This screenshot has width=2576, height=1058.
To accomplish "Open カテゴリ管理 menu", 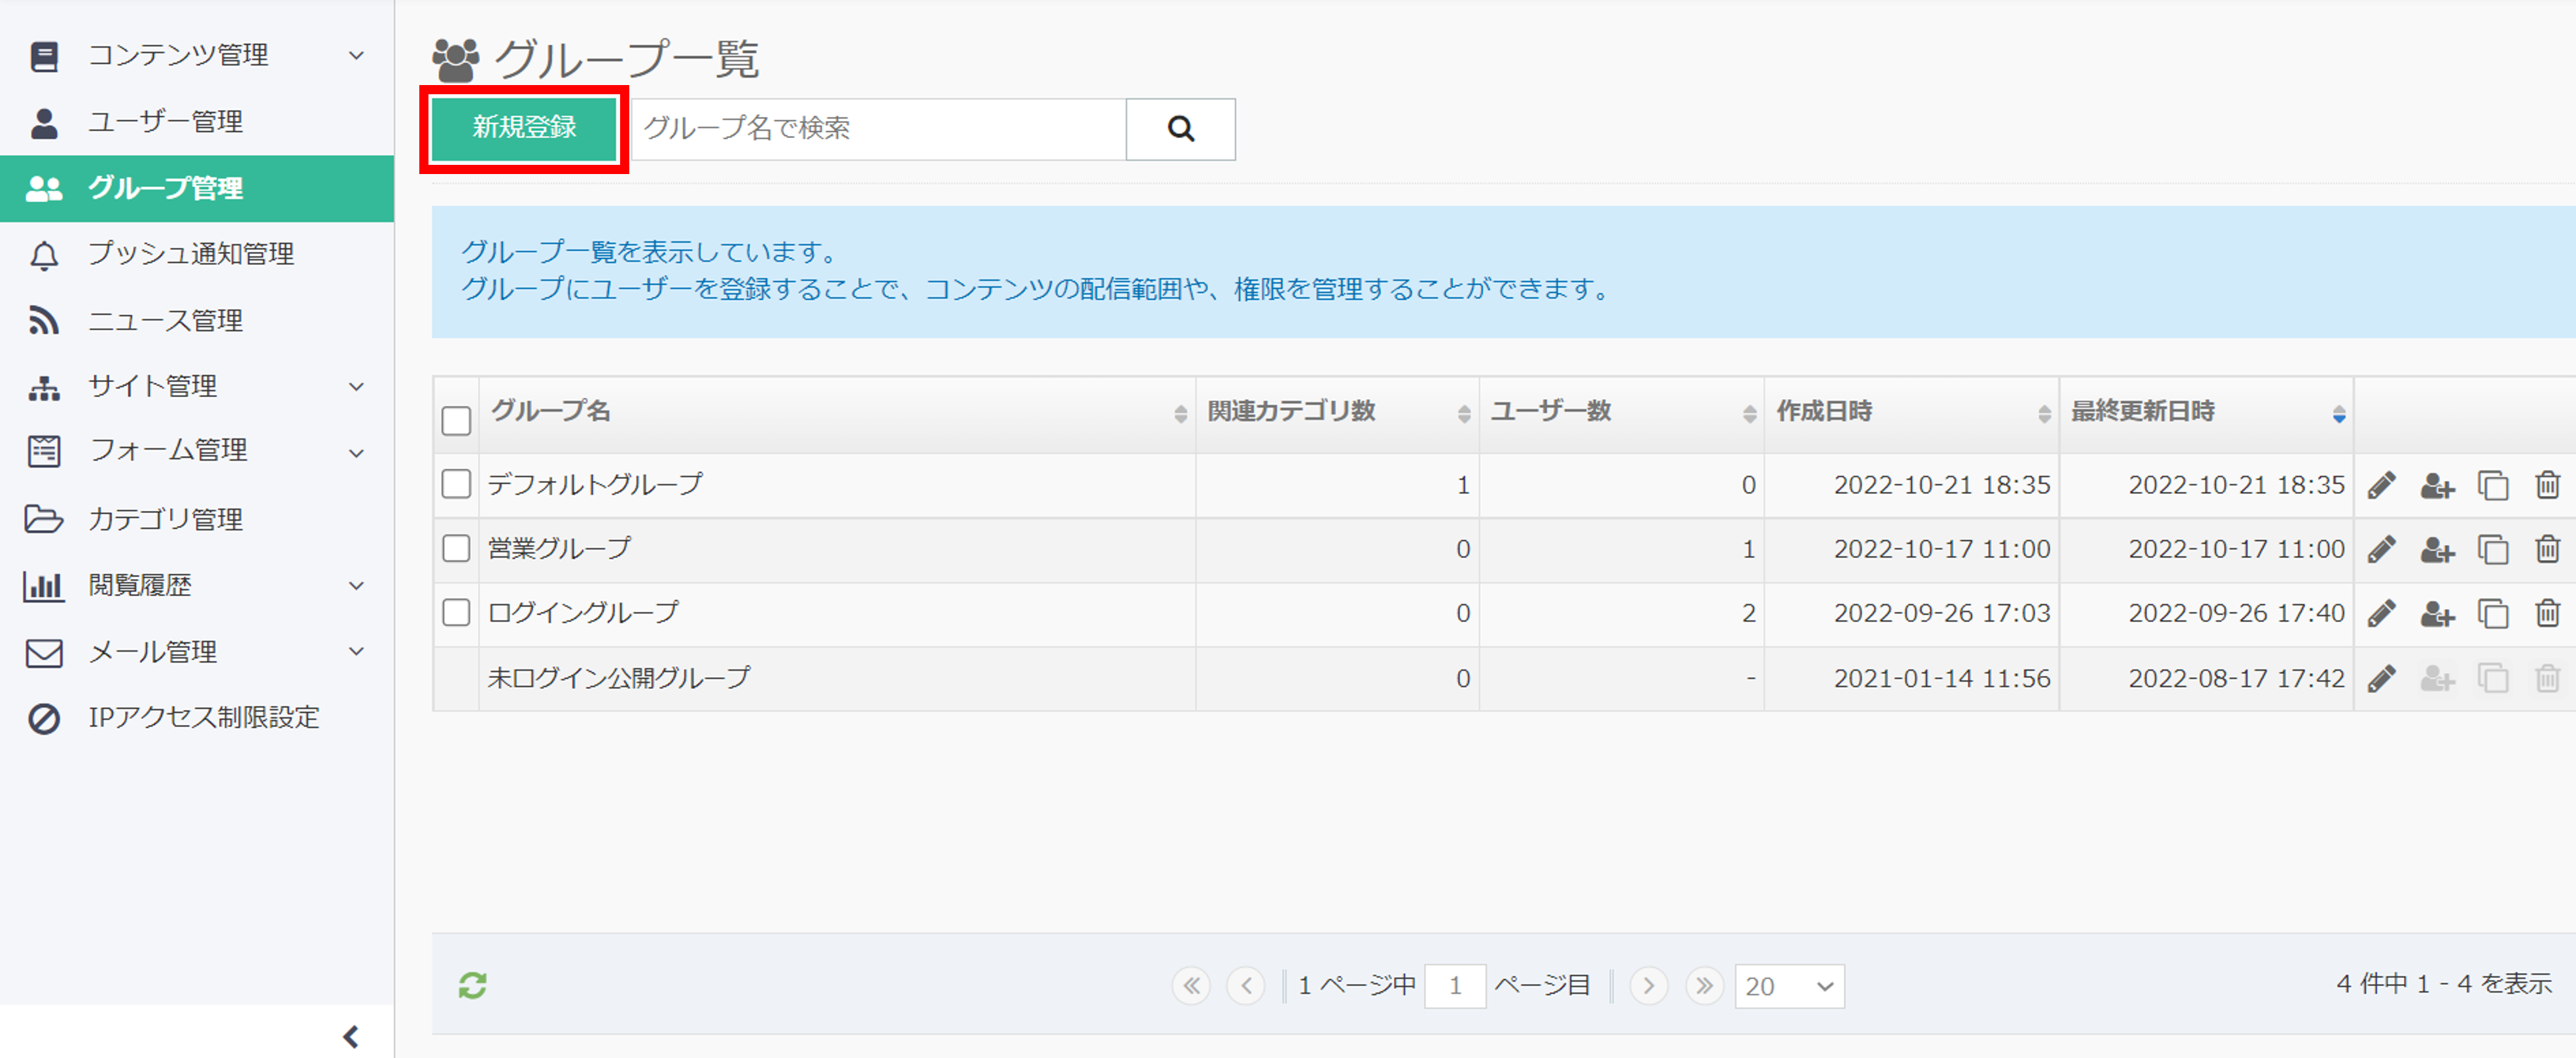I will click(197, 518).
